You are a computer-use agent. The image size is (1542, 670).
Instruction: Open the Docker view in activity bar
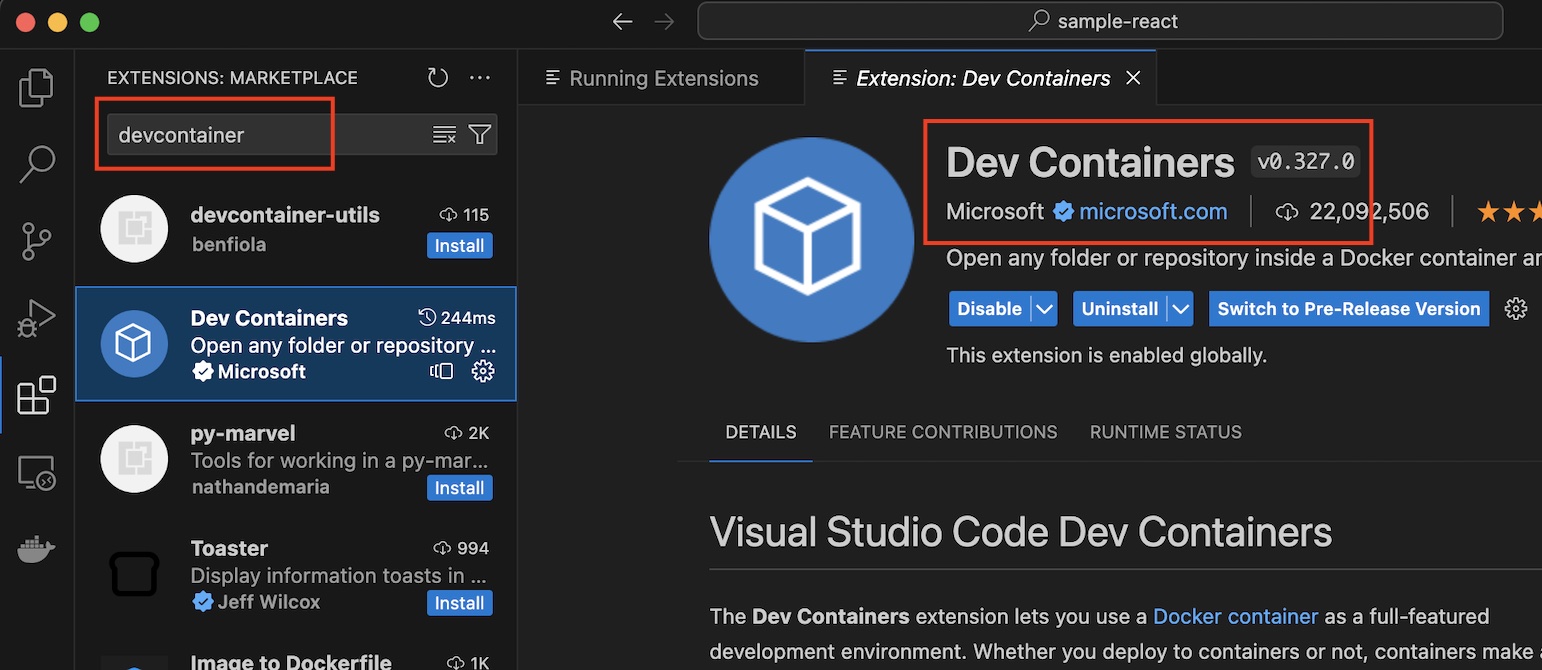[x=36, y=549]
